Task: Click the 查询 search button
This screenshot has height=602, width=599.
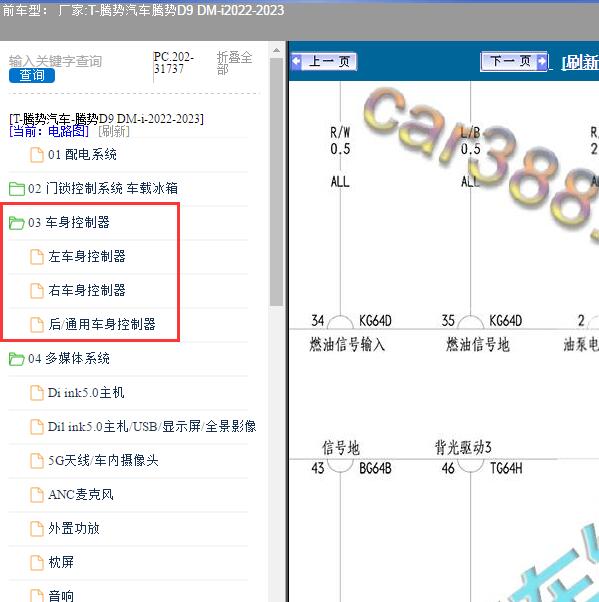Action: (x=32, y=75)
